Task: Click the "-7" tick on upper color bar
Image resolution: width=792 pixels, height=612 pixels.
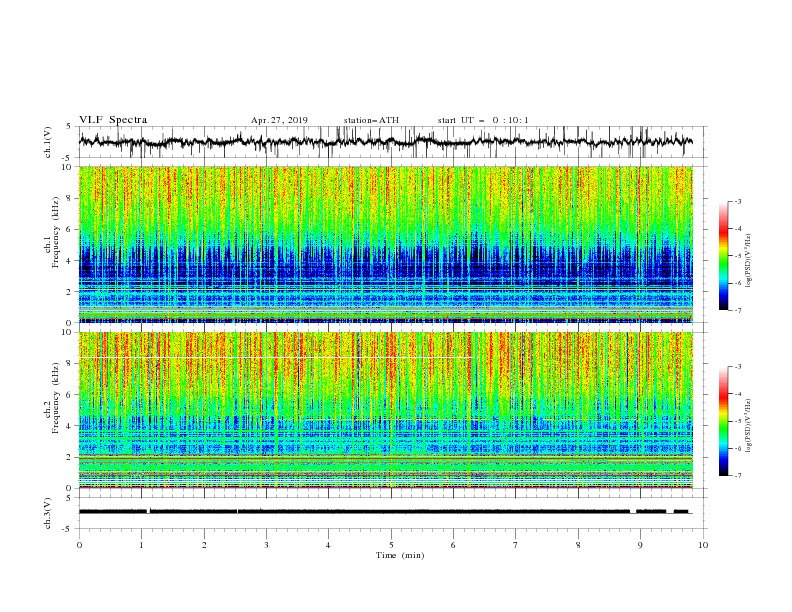Action: coord(737,310)
